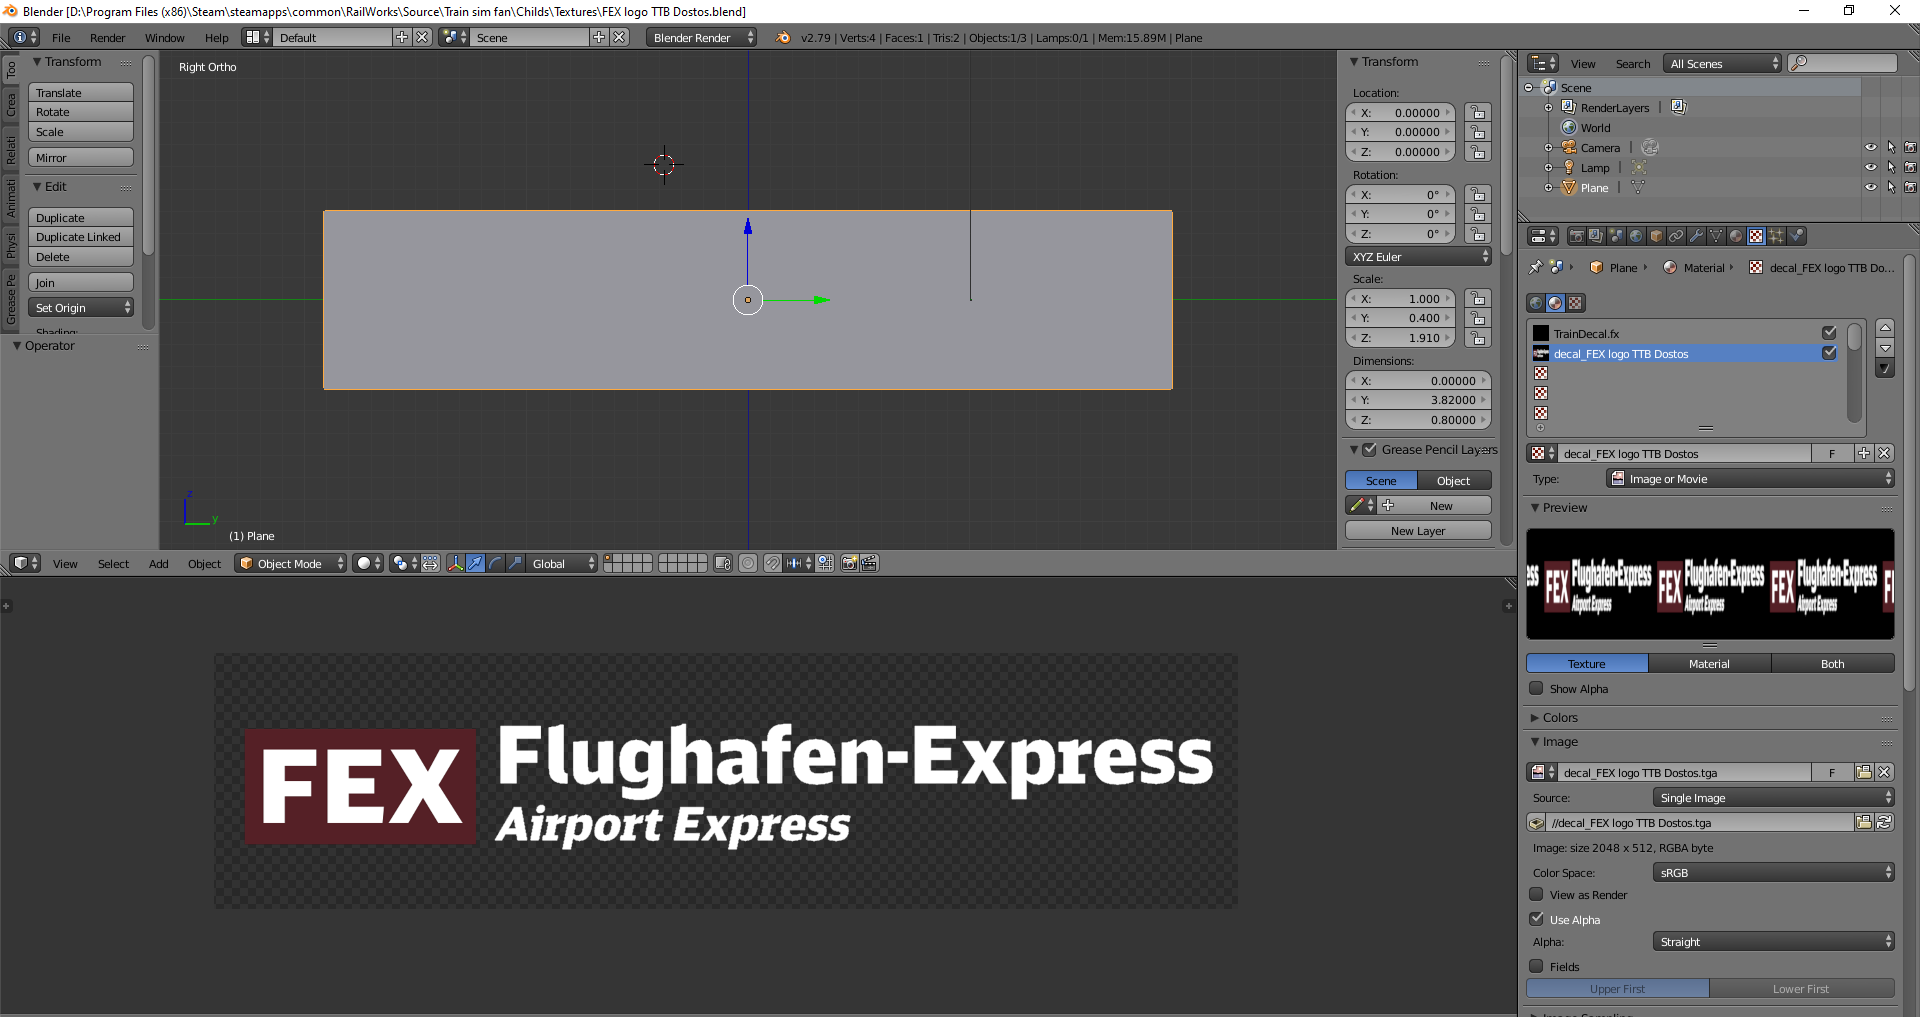The width and height of the screenshot is (1920, 1017).
Task: Open the Window menu
Action: (x=164, y=37)
